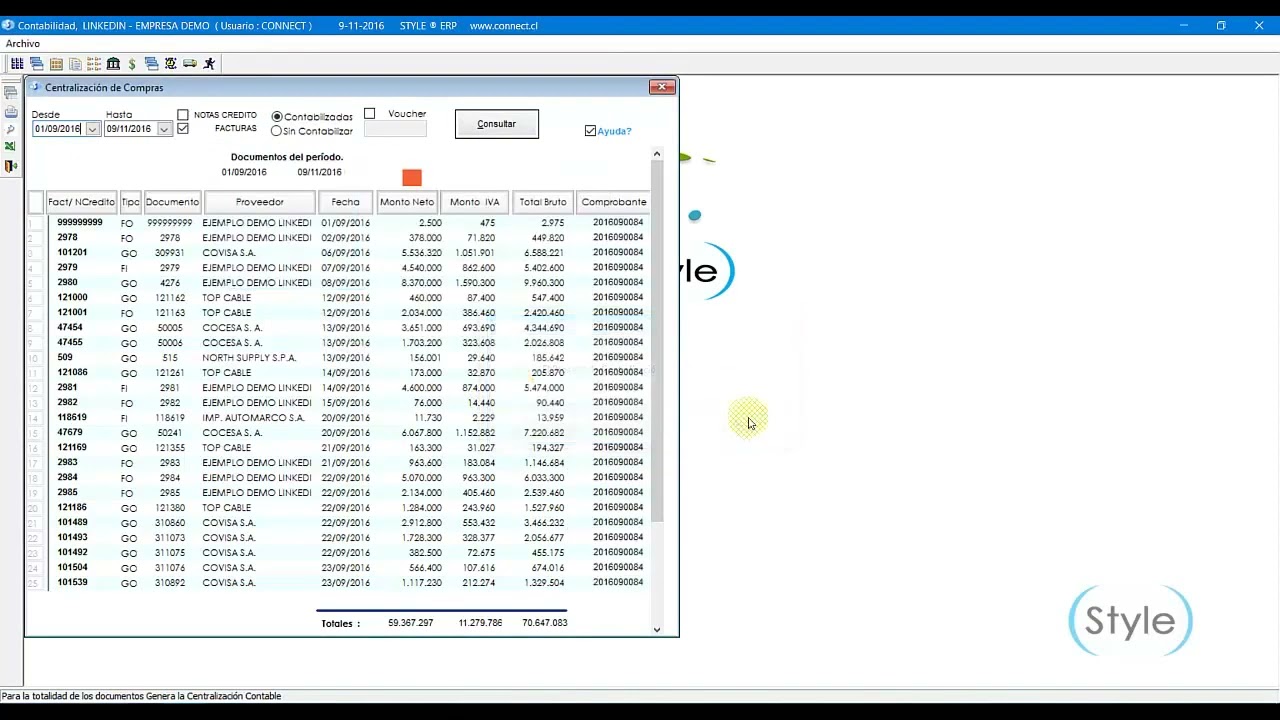Viewport: 1280px width, 720px height.
Task: Click the Totales IVA sum 11.279.786
Action: [x=480, y=623]
